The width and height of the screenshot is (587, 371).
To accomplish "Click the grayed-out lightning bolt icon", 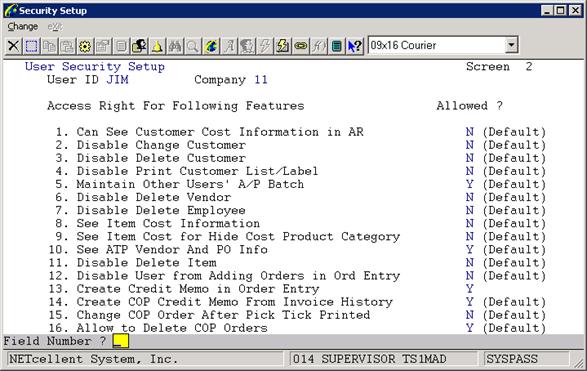I will (x=265, y=46).
